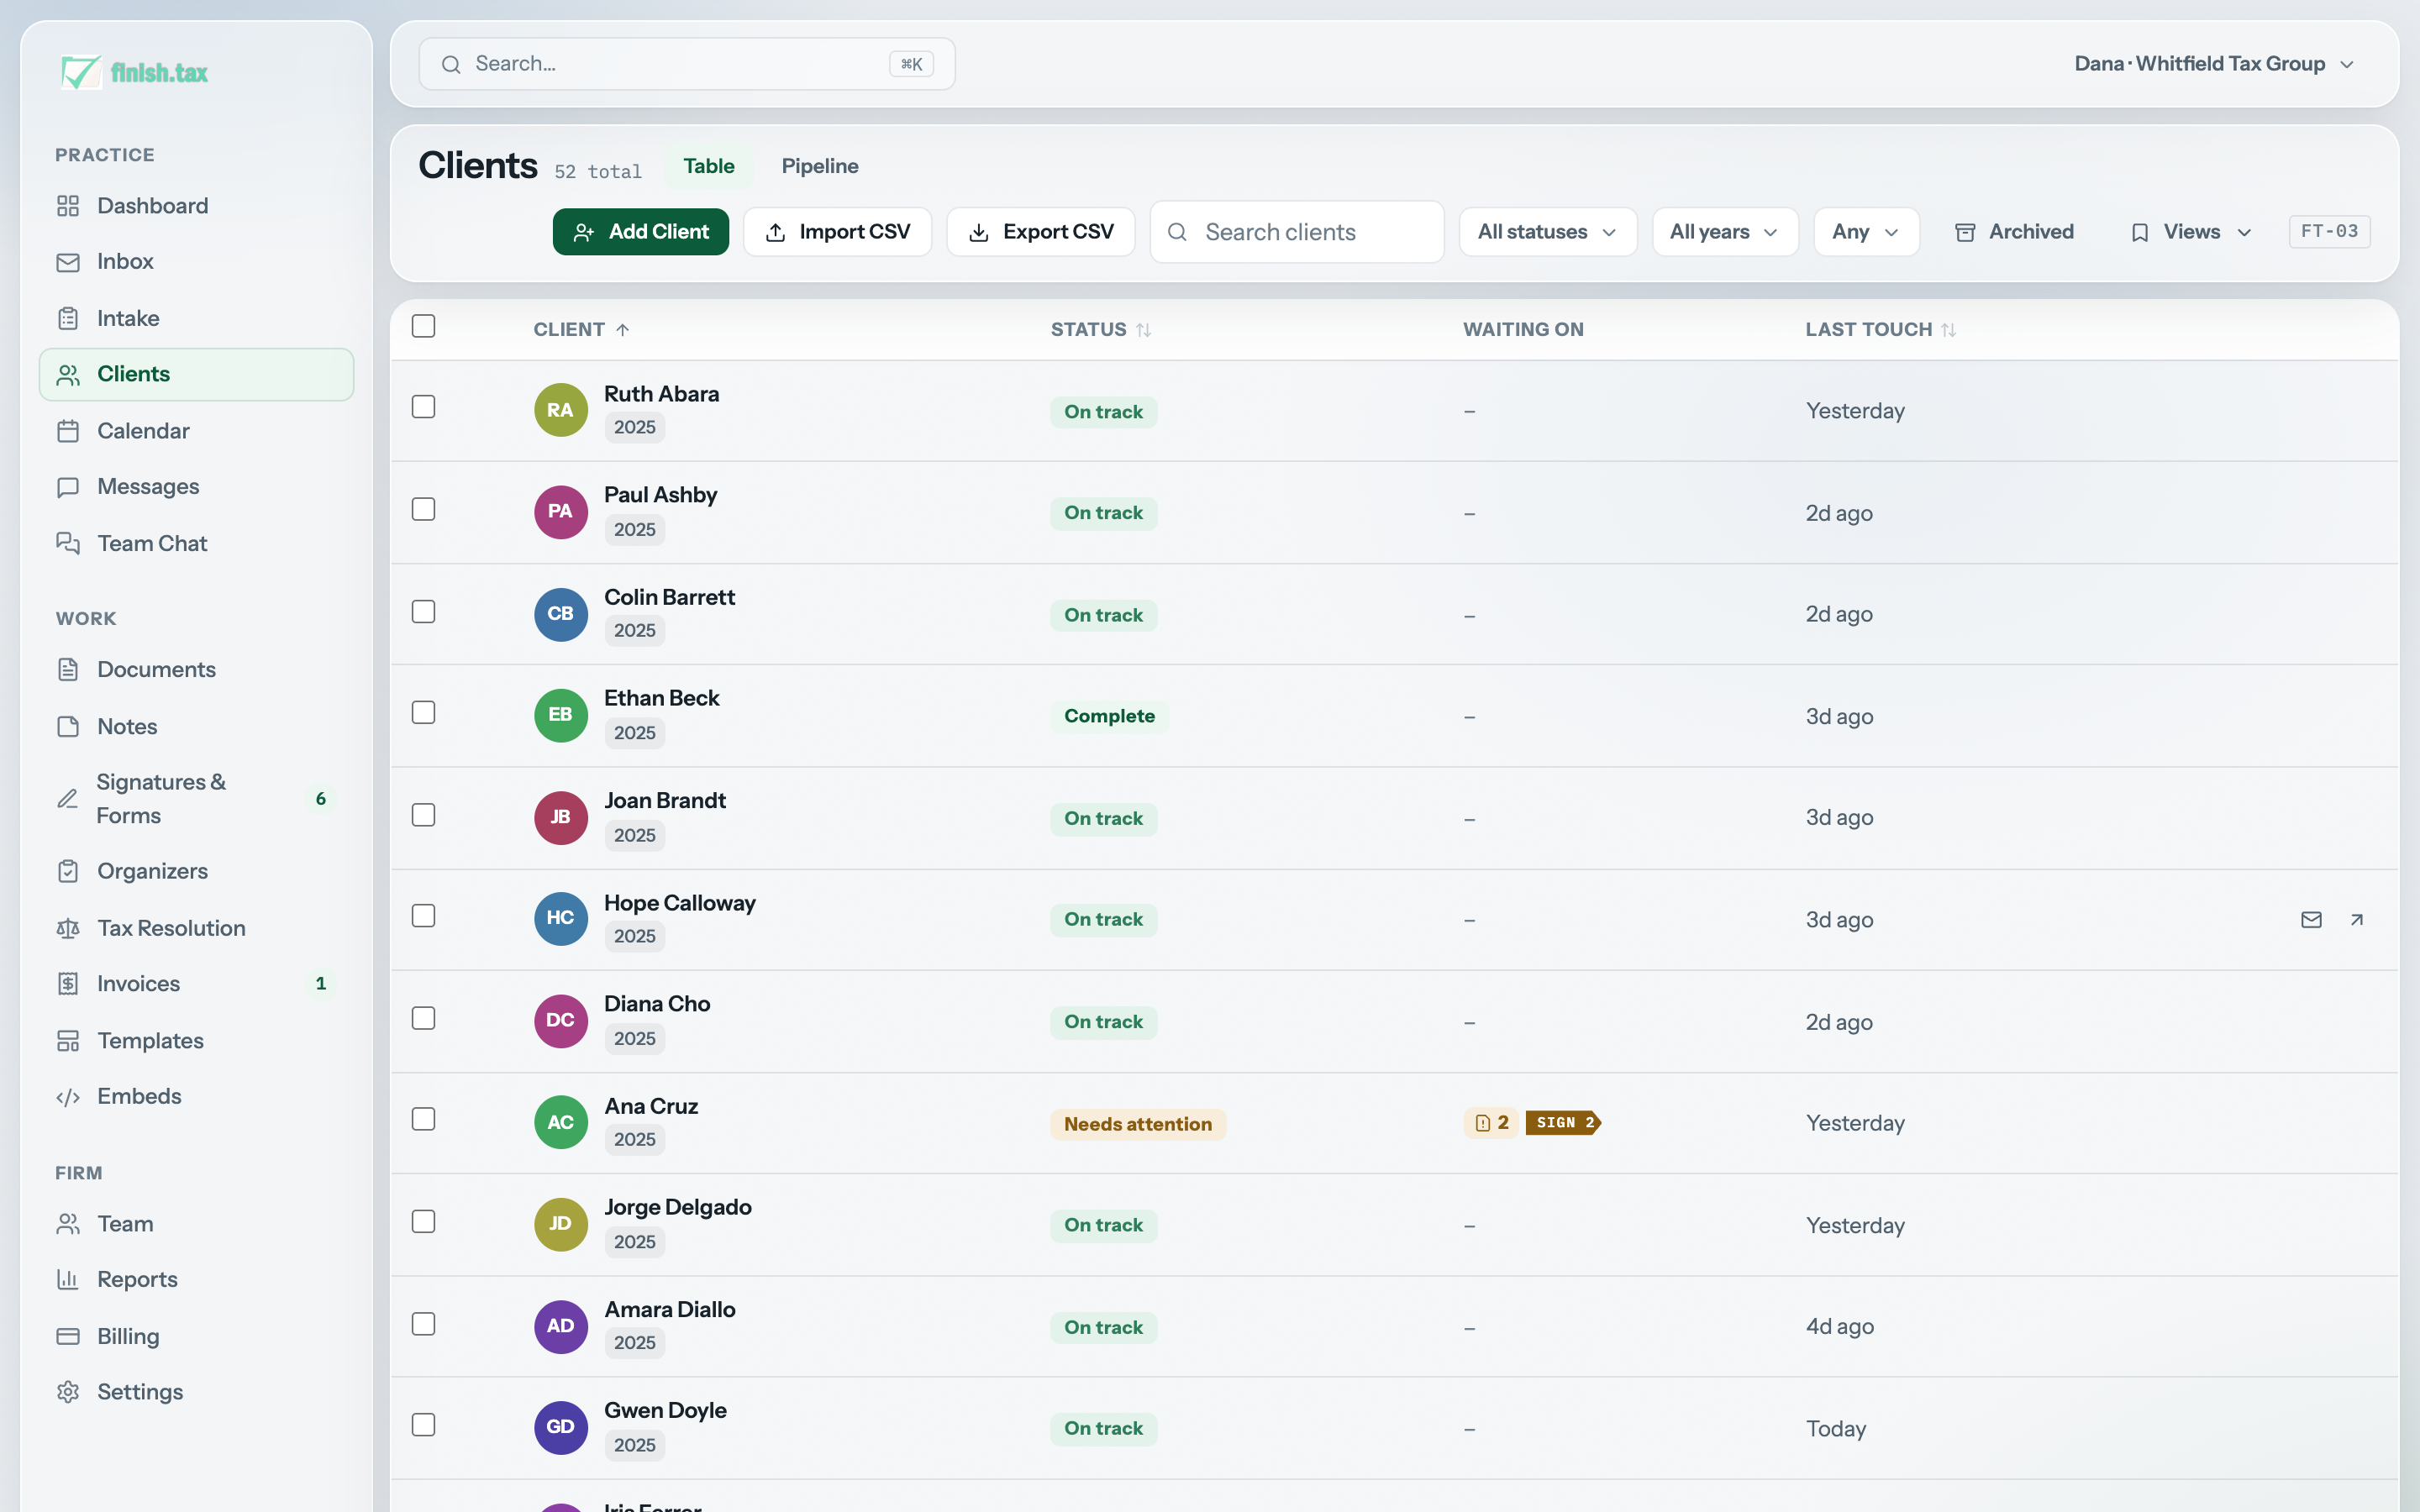Click Export CSV
This screenshot has height=1512, width=2420.
[x=1041, y=232]
